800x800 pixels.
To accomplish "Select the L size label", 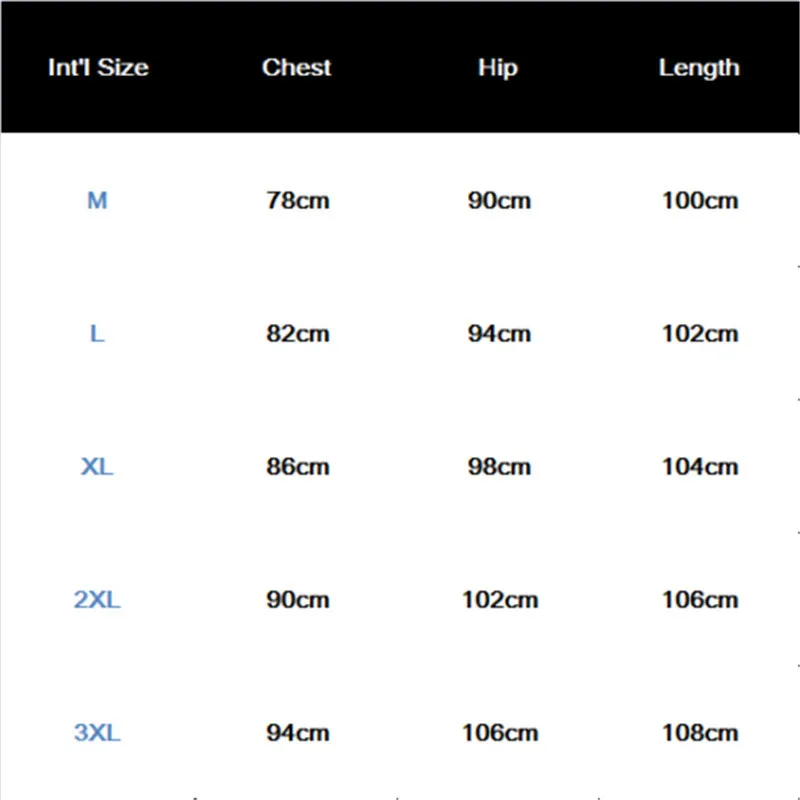I will coord(97,334).
